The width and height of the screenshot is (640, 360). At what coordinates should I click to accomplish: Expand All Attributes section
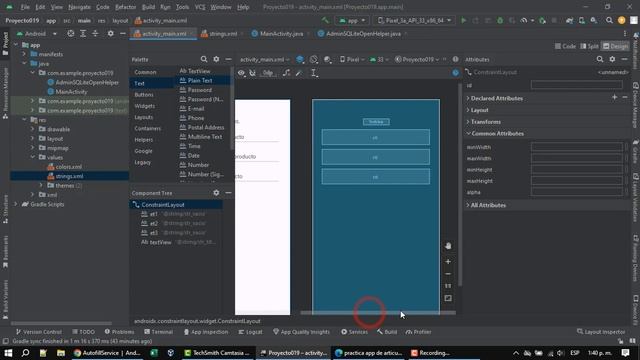[x=468, y=205]
